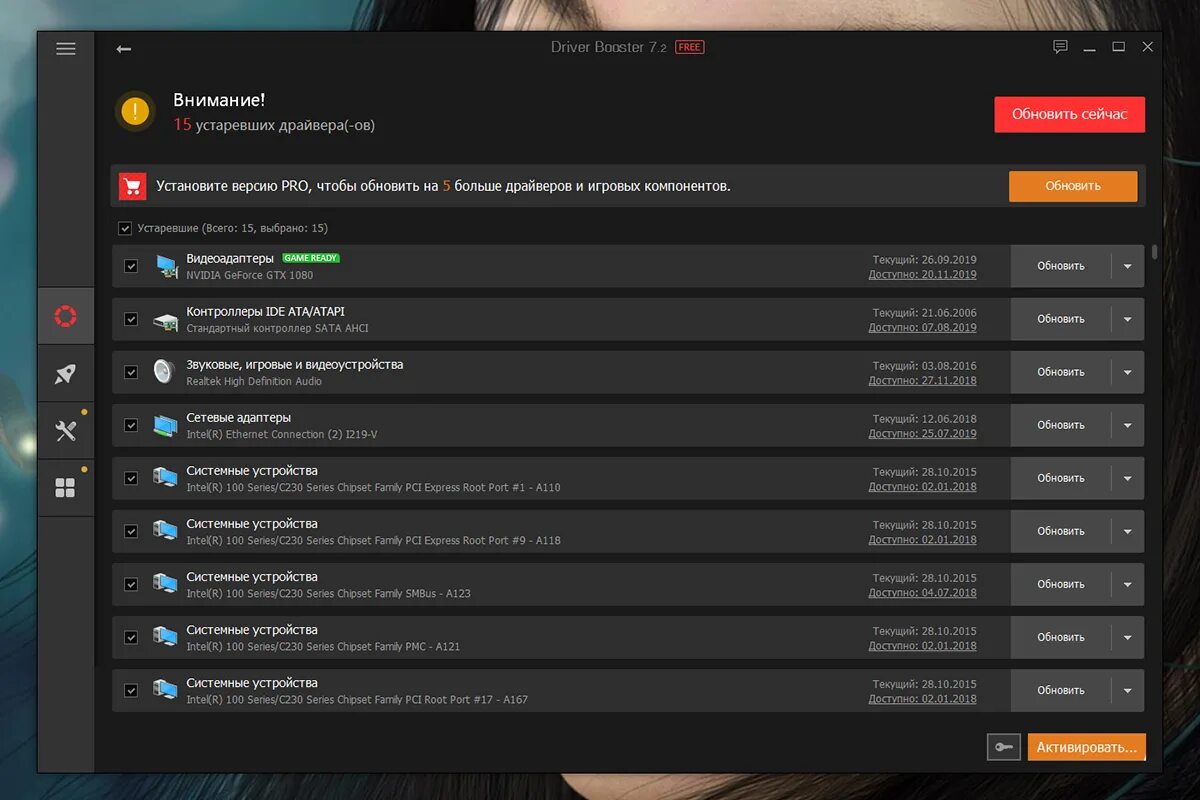Click the license key icon button

pos(1004,746)
